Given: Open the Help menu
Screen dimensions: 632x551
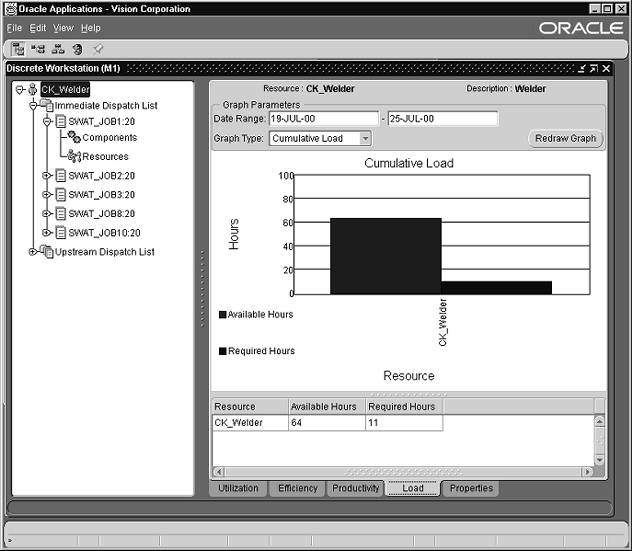Looking at the screenshot, I should click(x=91, y=28).
